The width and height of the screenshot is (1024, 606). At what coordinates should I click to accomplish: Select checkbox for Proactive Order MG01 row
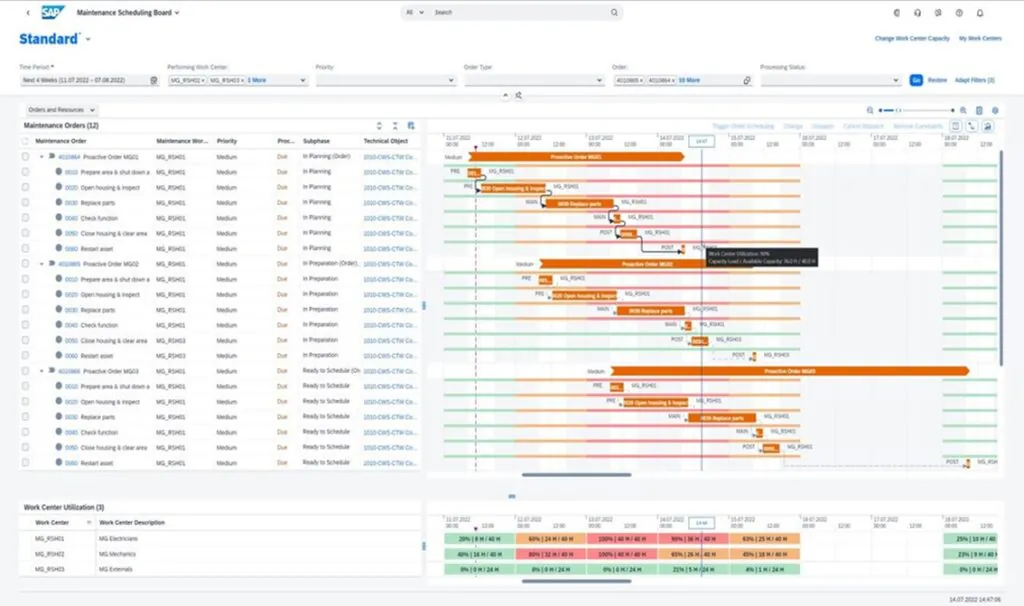25,157
